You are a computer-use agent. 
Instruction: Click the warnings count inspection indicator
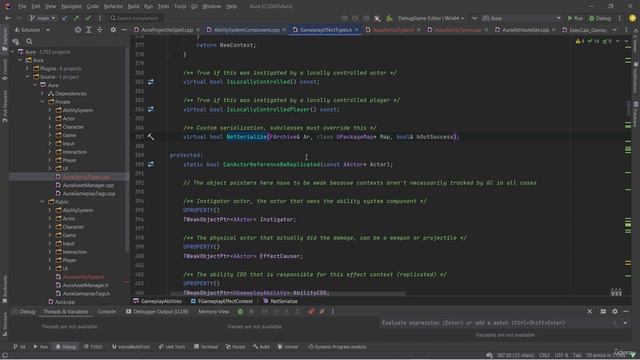coord(580,41)
